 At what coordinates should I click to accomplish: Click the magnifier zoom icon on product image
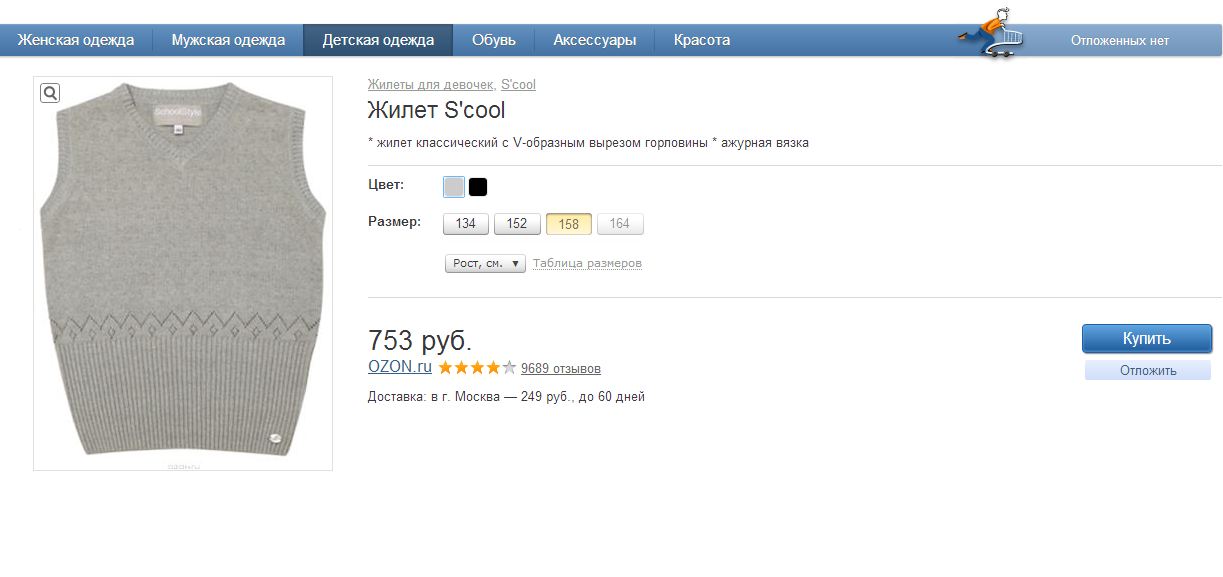click(50, 93)
